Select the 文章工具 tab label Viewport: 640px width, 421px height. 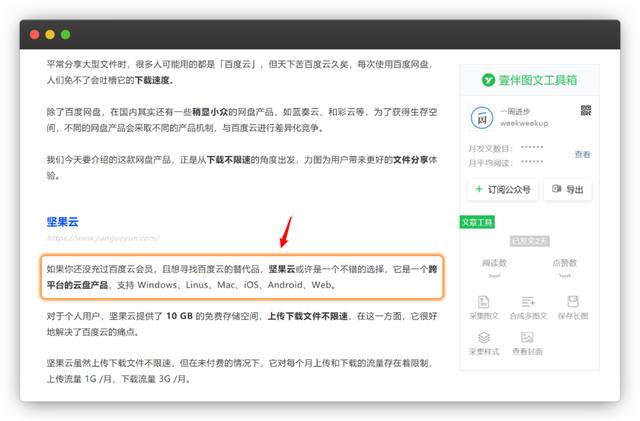coord(477,222)
